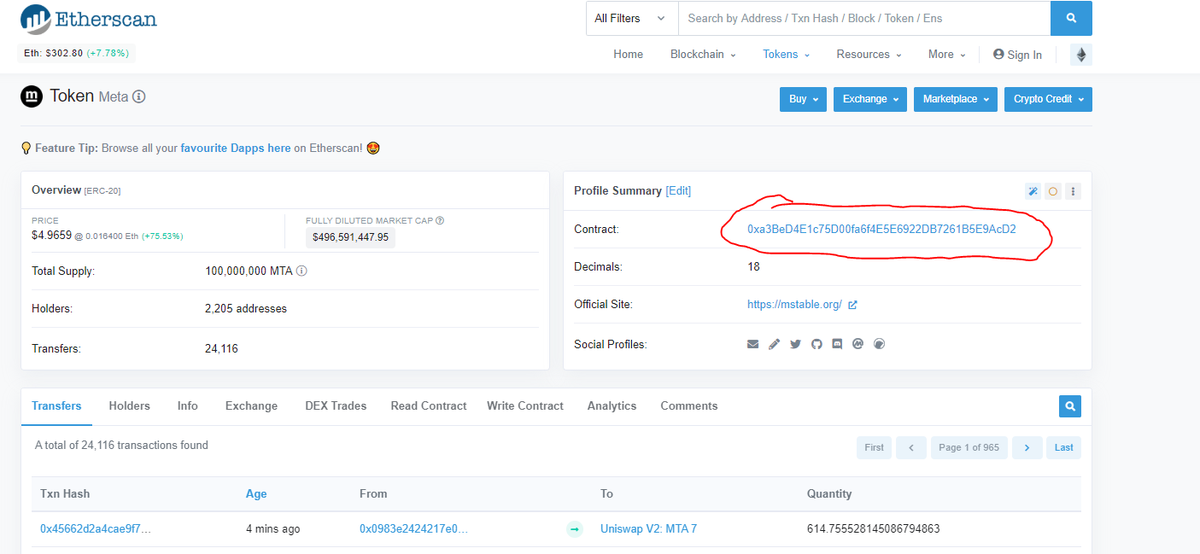The image size is (1200, 554).
Task: Click the CoinGecko social icon
Action: pos(879,344)
